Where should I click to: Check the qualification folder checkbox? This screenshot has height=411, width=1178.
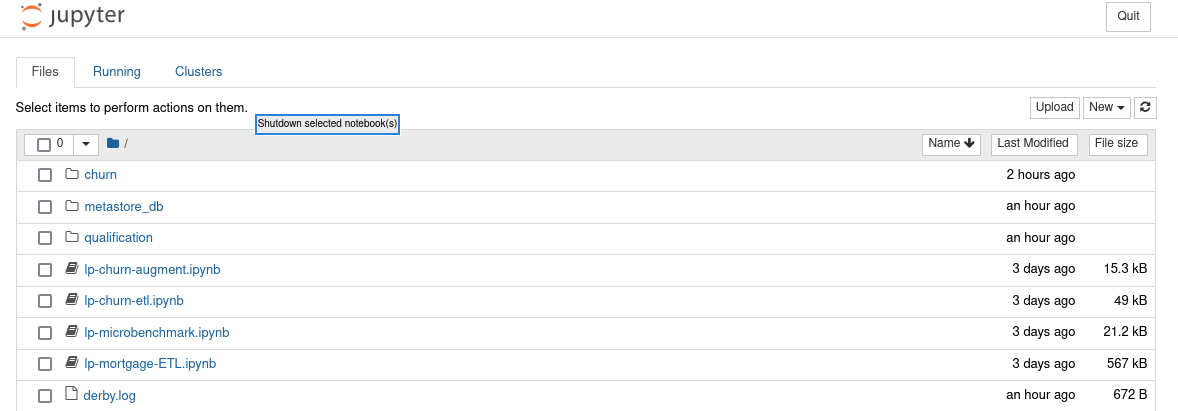pos(45,238)
